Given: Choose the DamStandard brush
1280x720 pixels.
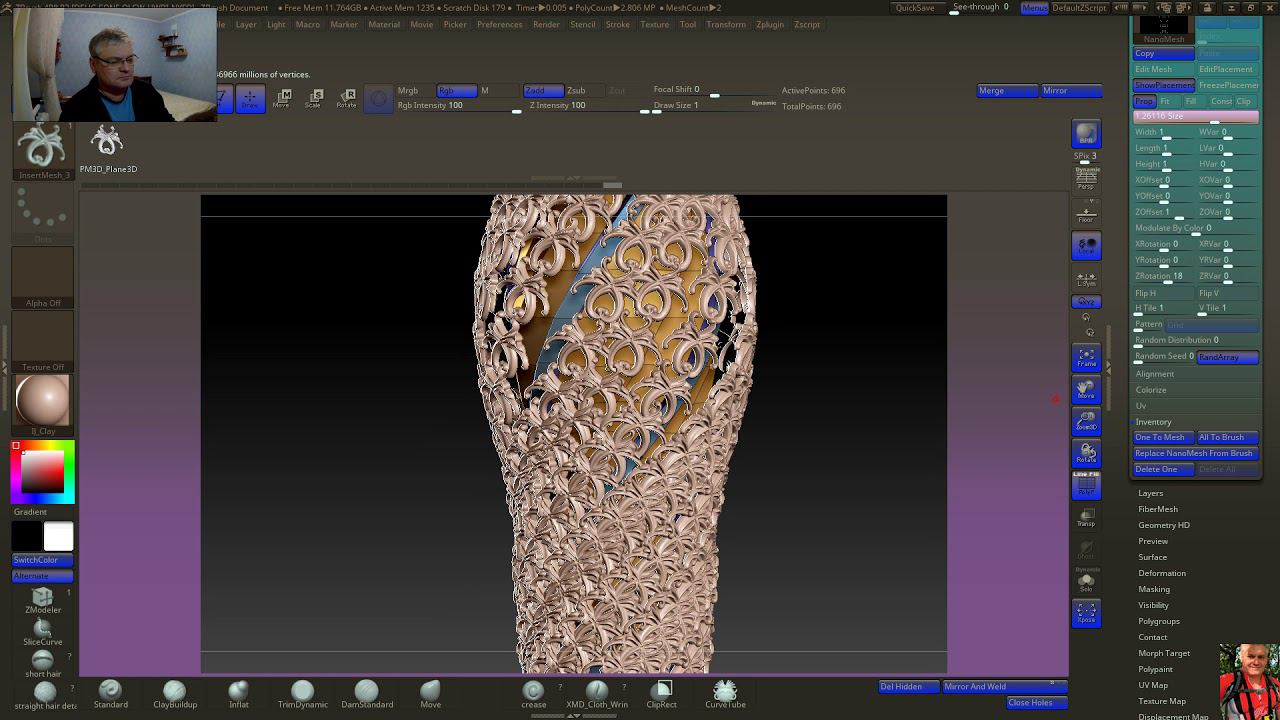Looking at the screenshot, I should [366, 692].
